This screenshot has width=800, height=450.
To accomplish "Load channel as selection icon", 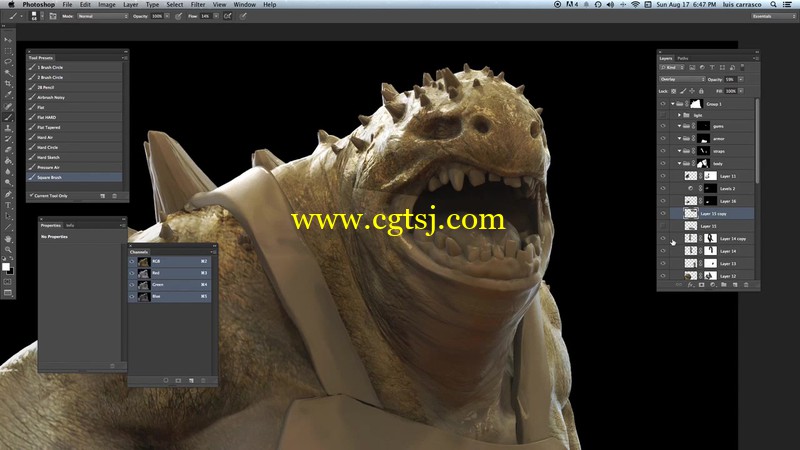I will (165, 380).
